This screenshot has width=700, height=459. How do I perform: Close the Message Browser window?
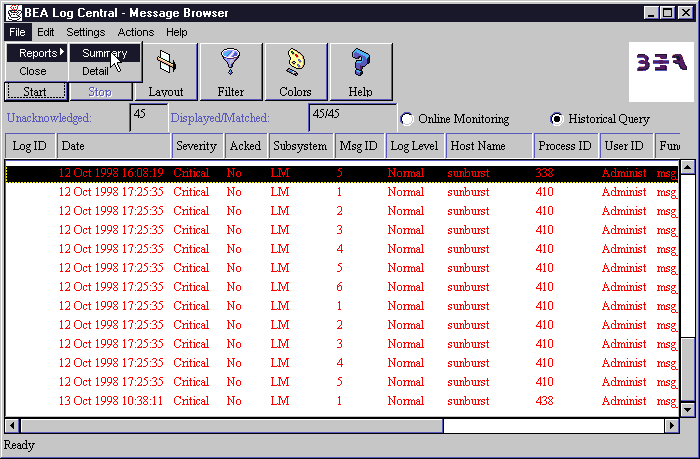point(686,13)
